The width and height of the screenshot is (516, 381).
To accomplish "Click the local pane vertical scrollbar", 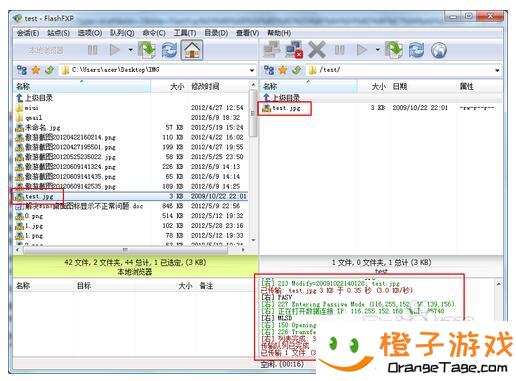I will pyautogui.click(x=253, y=163).
